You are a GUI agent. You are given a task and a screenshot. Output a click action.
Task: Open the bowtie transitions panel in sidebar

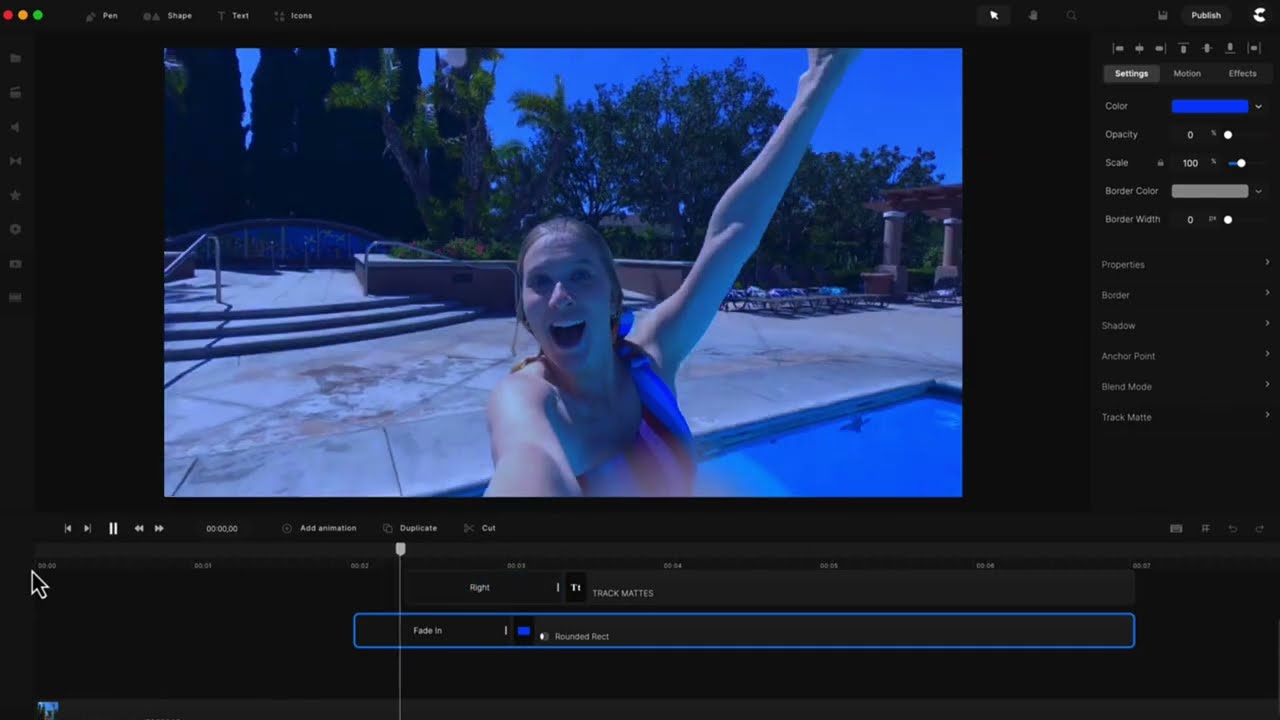click(x=15, y=161)
